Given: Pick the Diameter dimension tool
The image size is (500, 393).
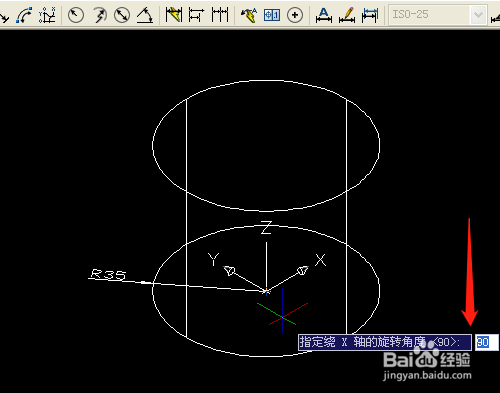Looking at the screenshot, I should 122,15.
